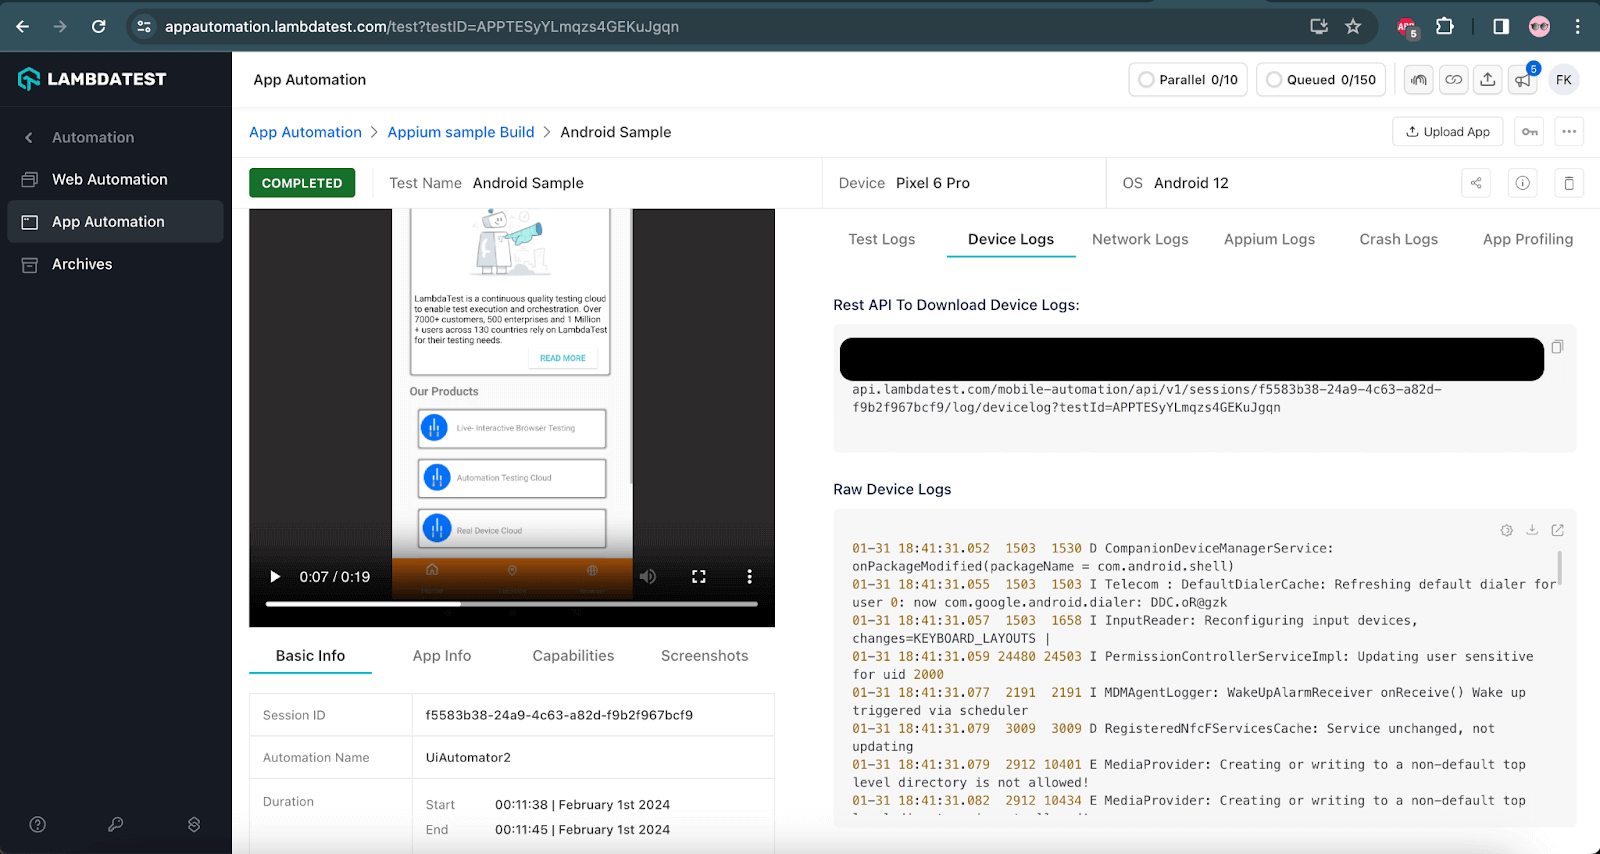Viewport: 1600px width, 854px height.
Task: Play the test recording video
Action: pos(275,577)
